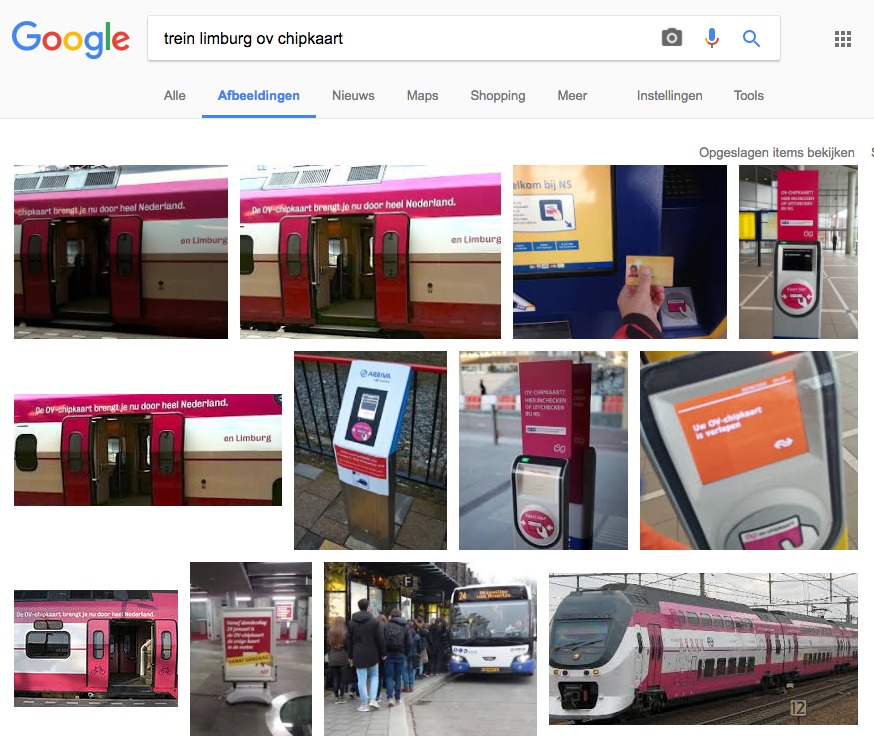The width and height of the screenshot is (874, 737).
Task: Click the blue magnifying glass search icon
Action: coord(751,38)
